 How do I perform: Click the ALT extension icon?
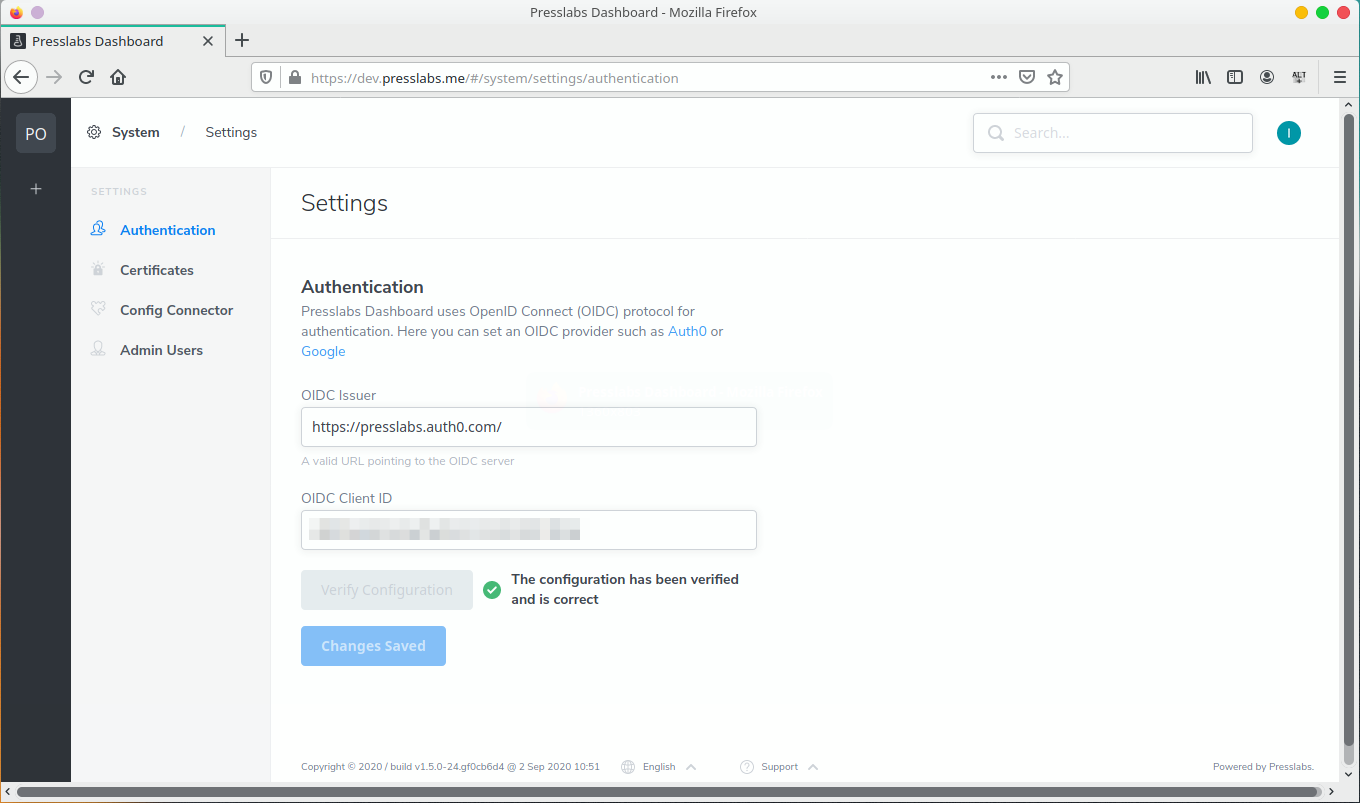click(x=1299, y=77)
